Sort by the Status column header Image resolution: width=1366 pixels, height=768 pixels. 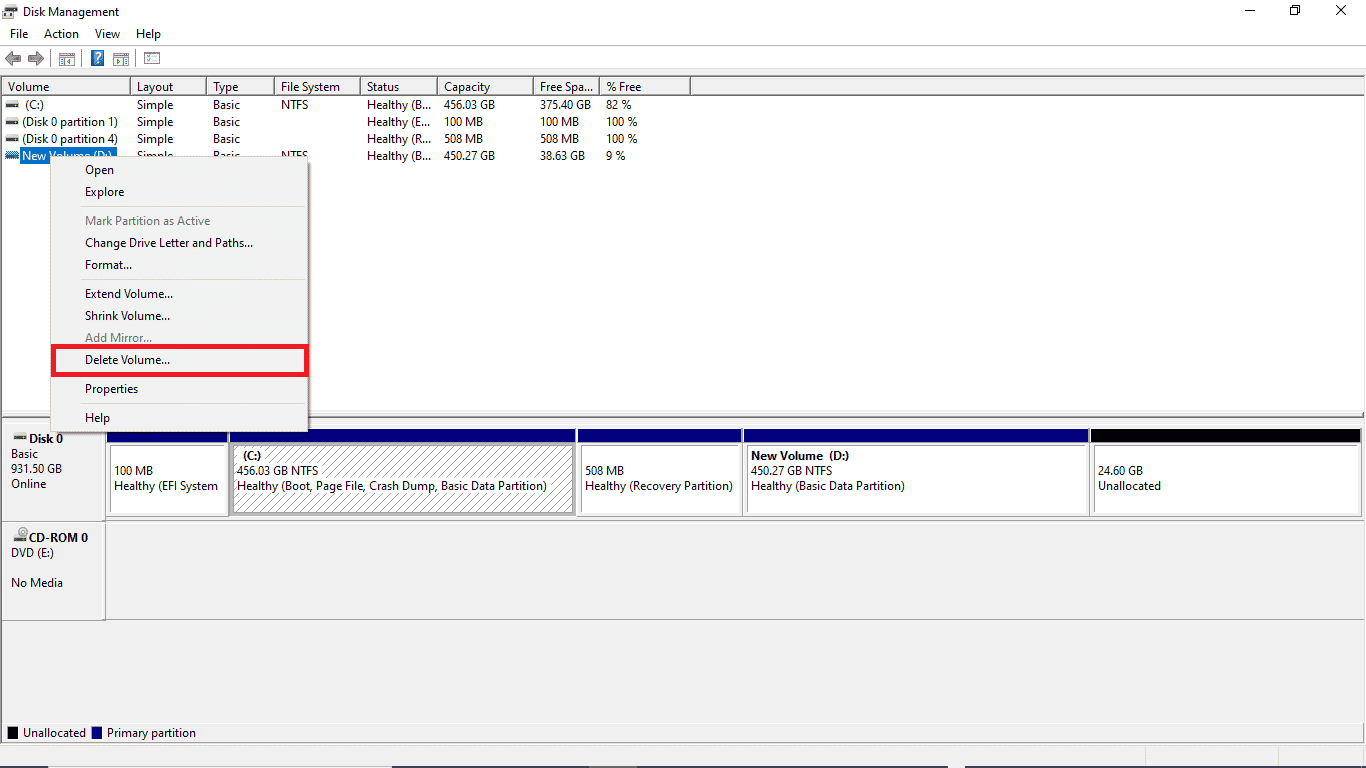click(x=399, y=87)
